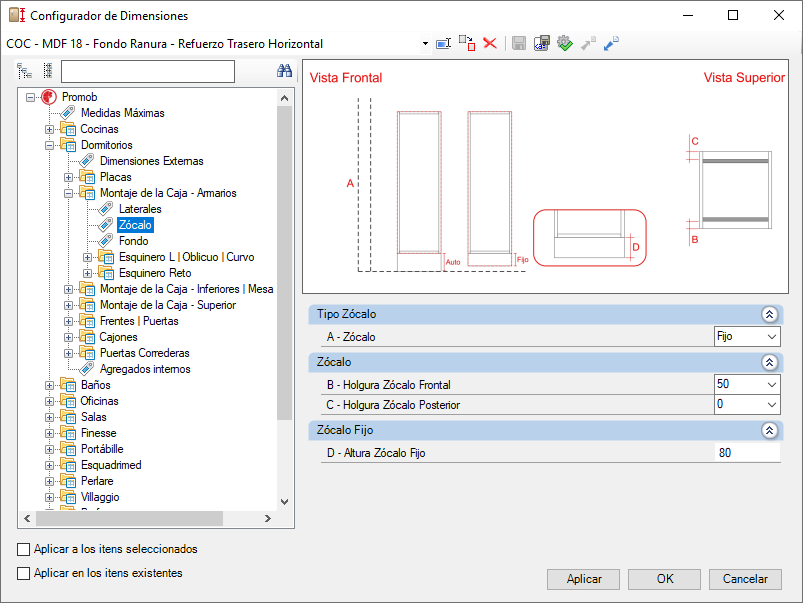Click the blue import arrow icon

611,44
